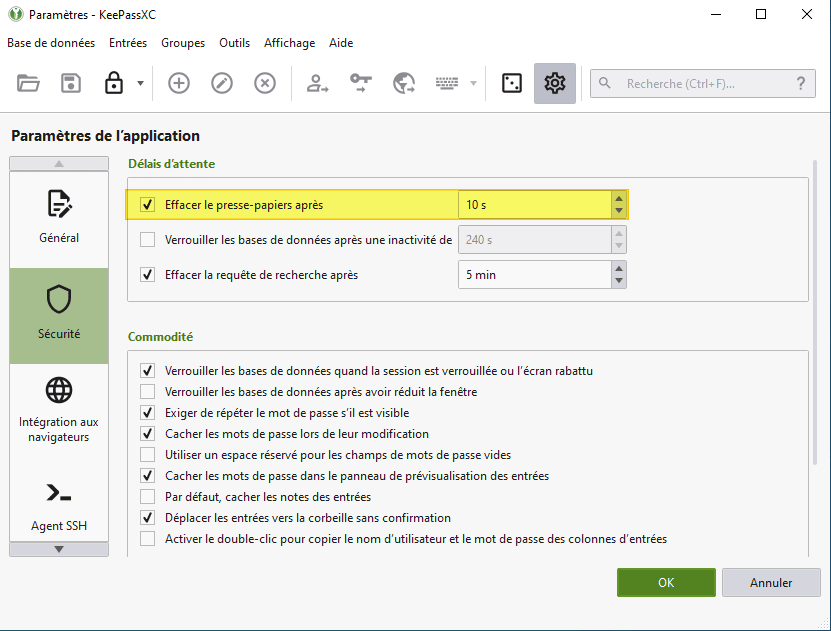
Task: Open the password generator dice icon
Action: click(x=511, y=83)
